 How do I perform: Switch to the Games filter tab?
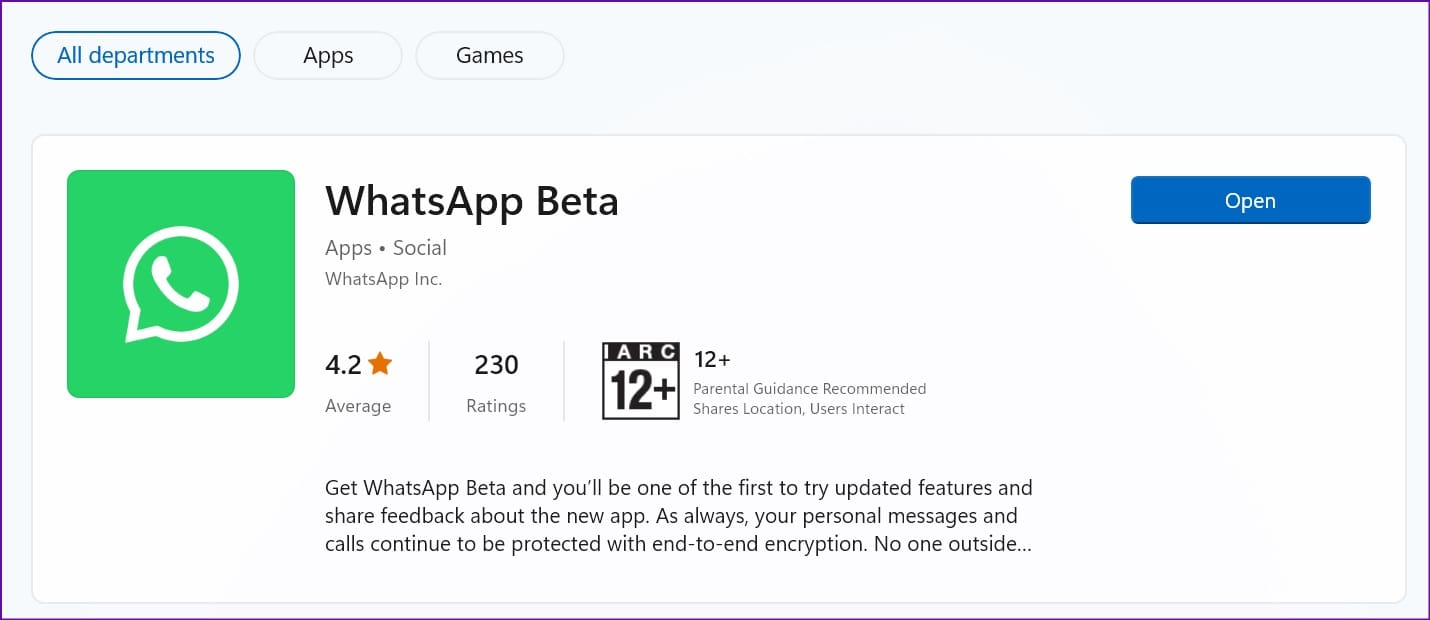(490, 56)
